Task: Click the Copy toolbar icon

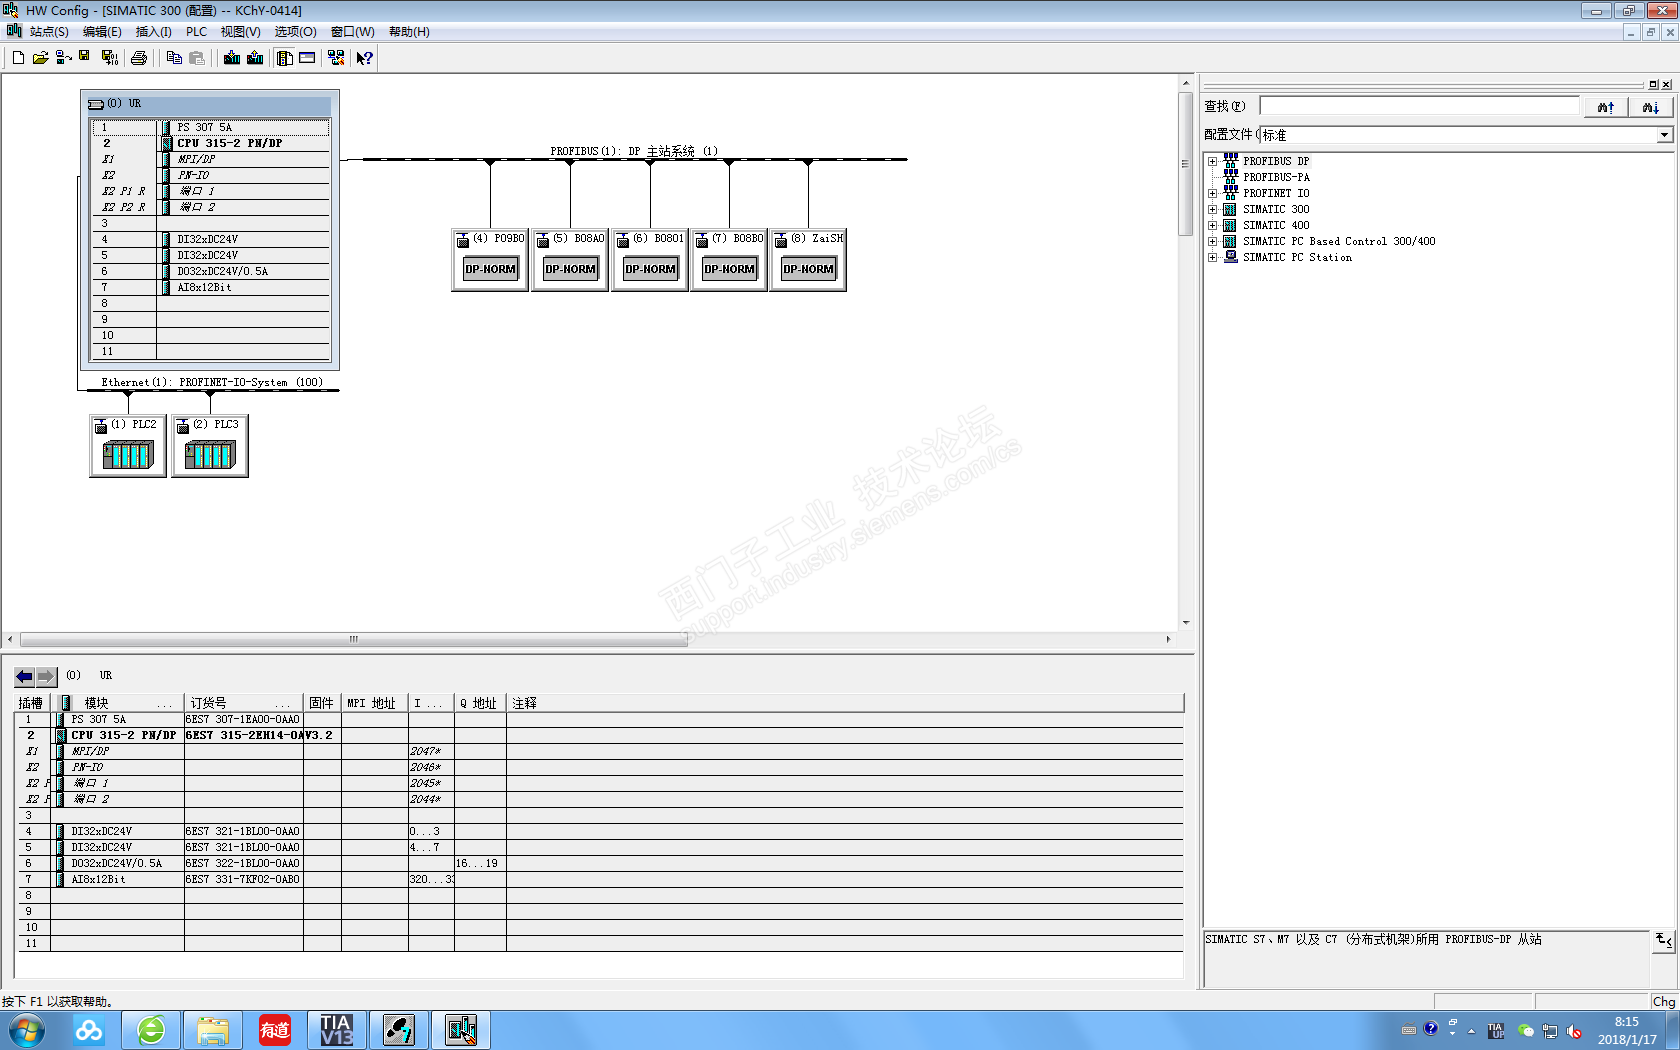Action: tap(174, 58)
